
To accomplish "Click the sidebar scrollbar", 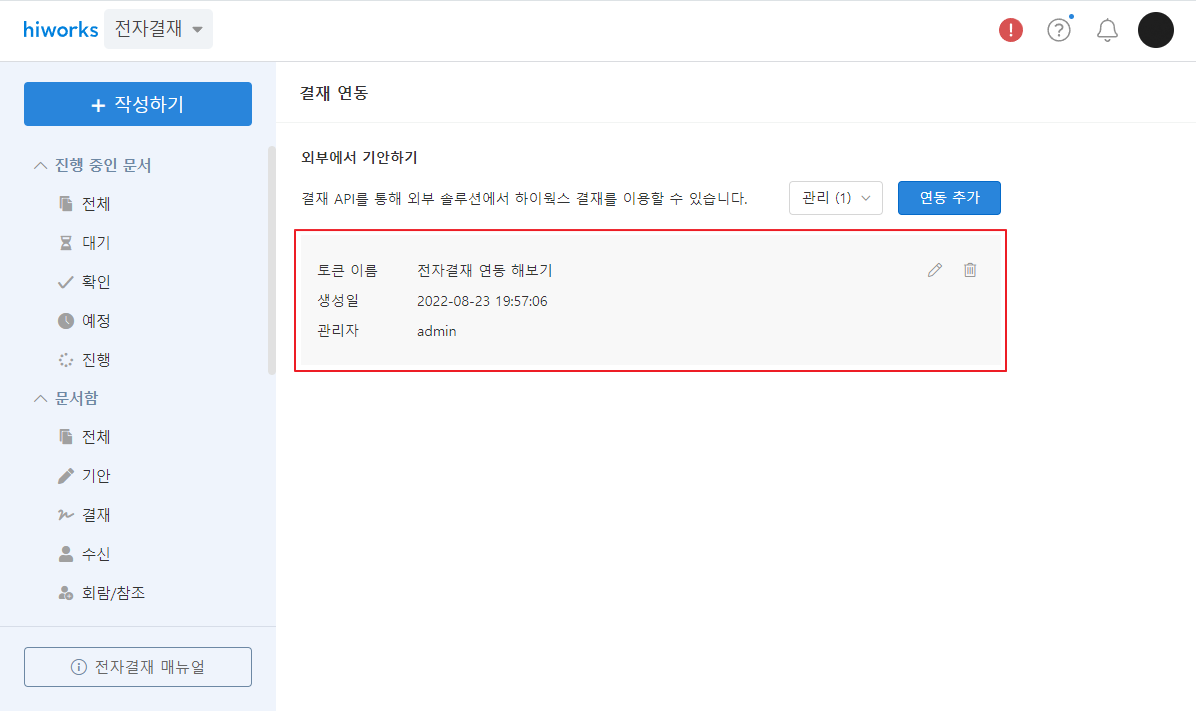I will pyautogui.click(x=272, y=260).
